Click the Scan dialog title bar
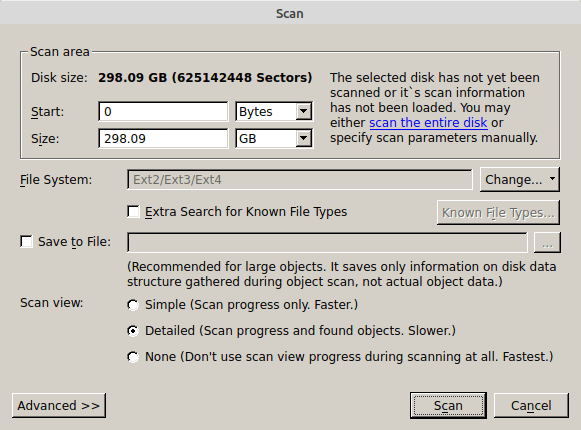This screenshot has height=430, width=581. click(x=290, y=13)
